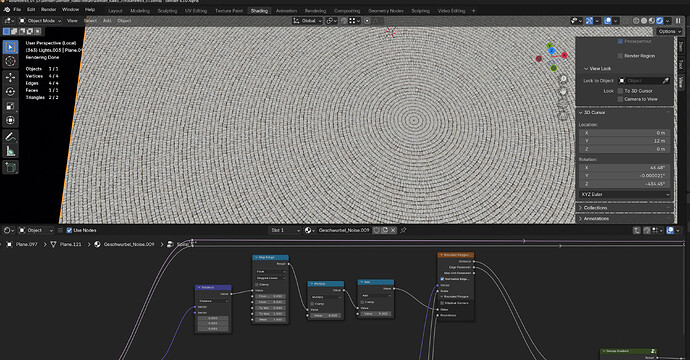Screen dimensions: 690x360
Task: Select the Measure tool
Action: pos(11,152)
